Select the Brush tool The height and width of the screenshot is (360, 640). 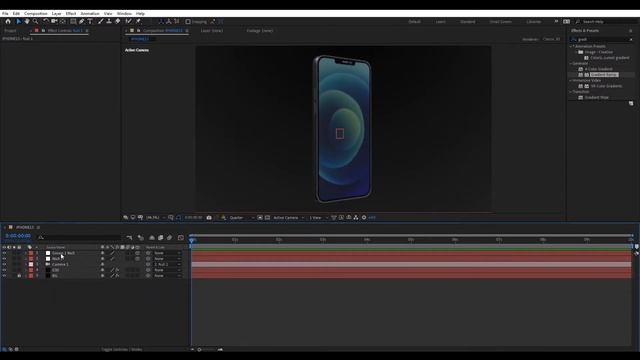pyautogui.click(x=100, y=21)
